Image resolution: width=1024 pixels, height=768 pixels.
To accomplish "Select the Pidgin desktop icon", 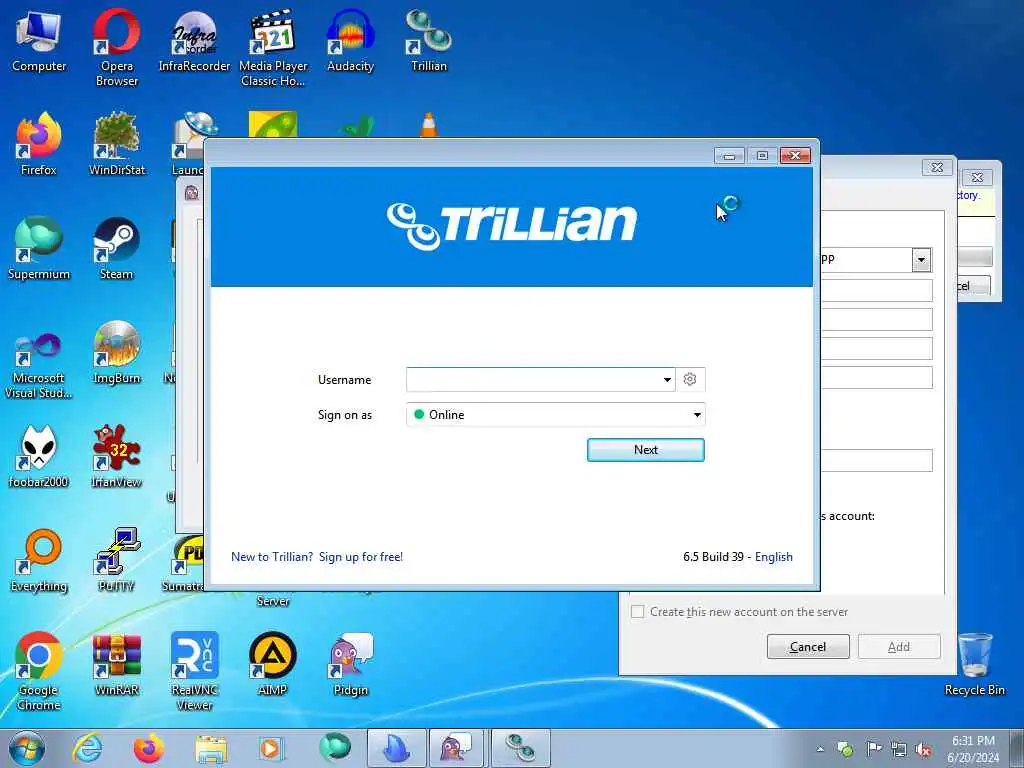I will pos(350,664).
